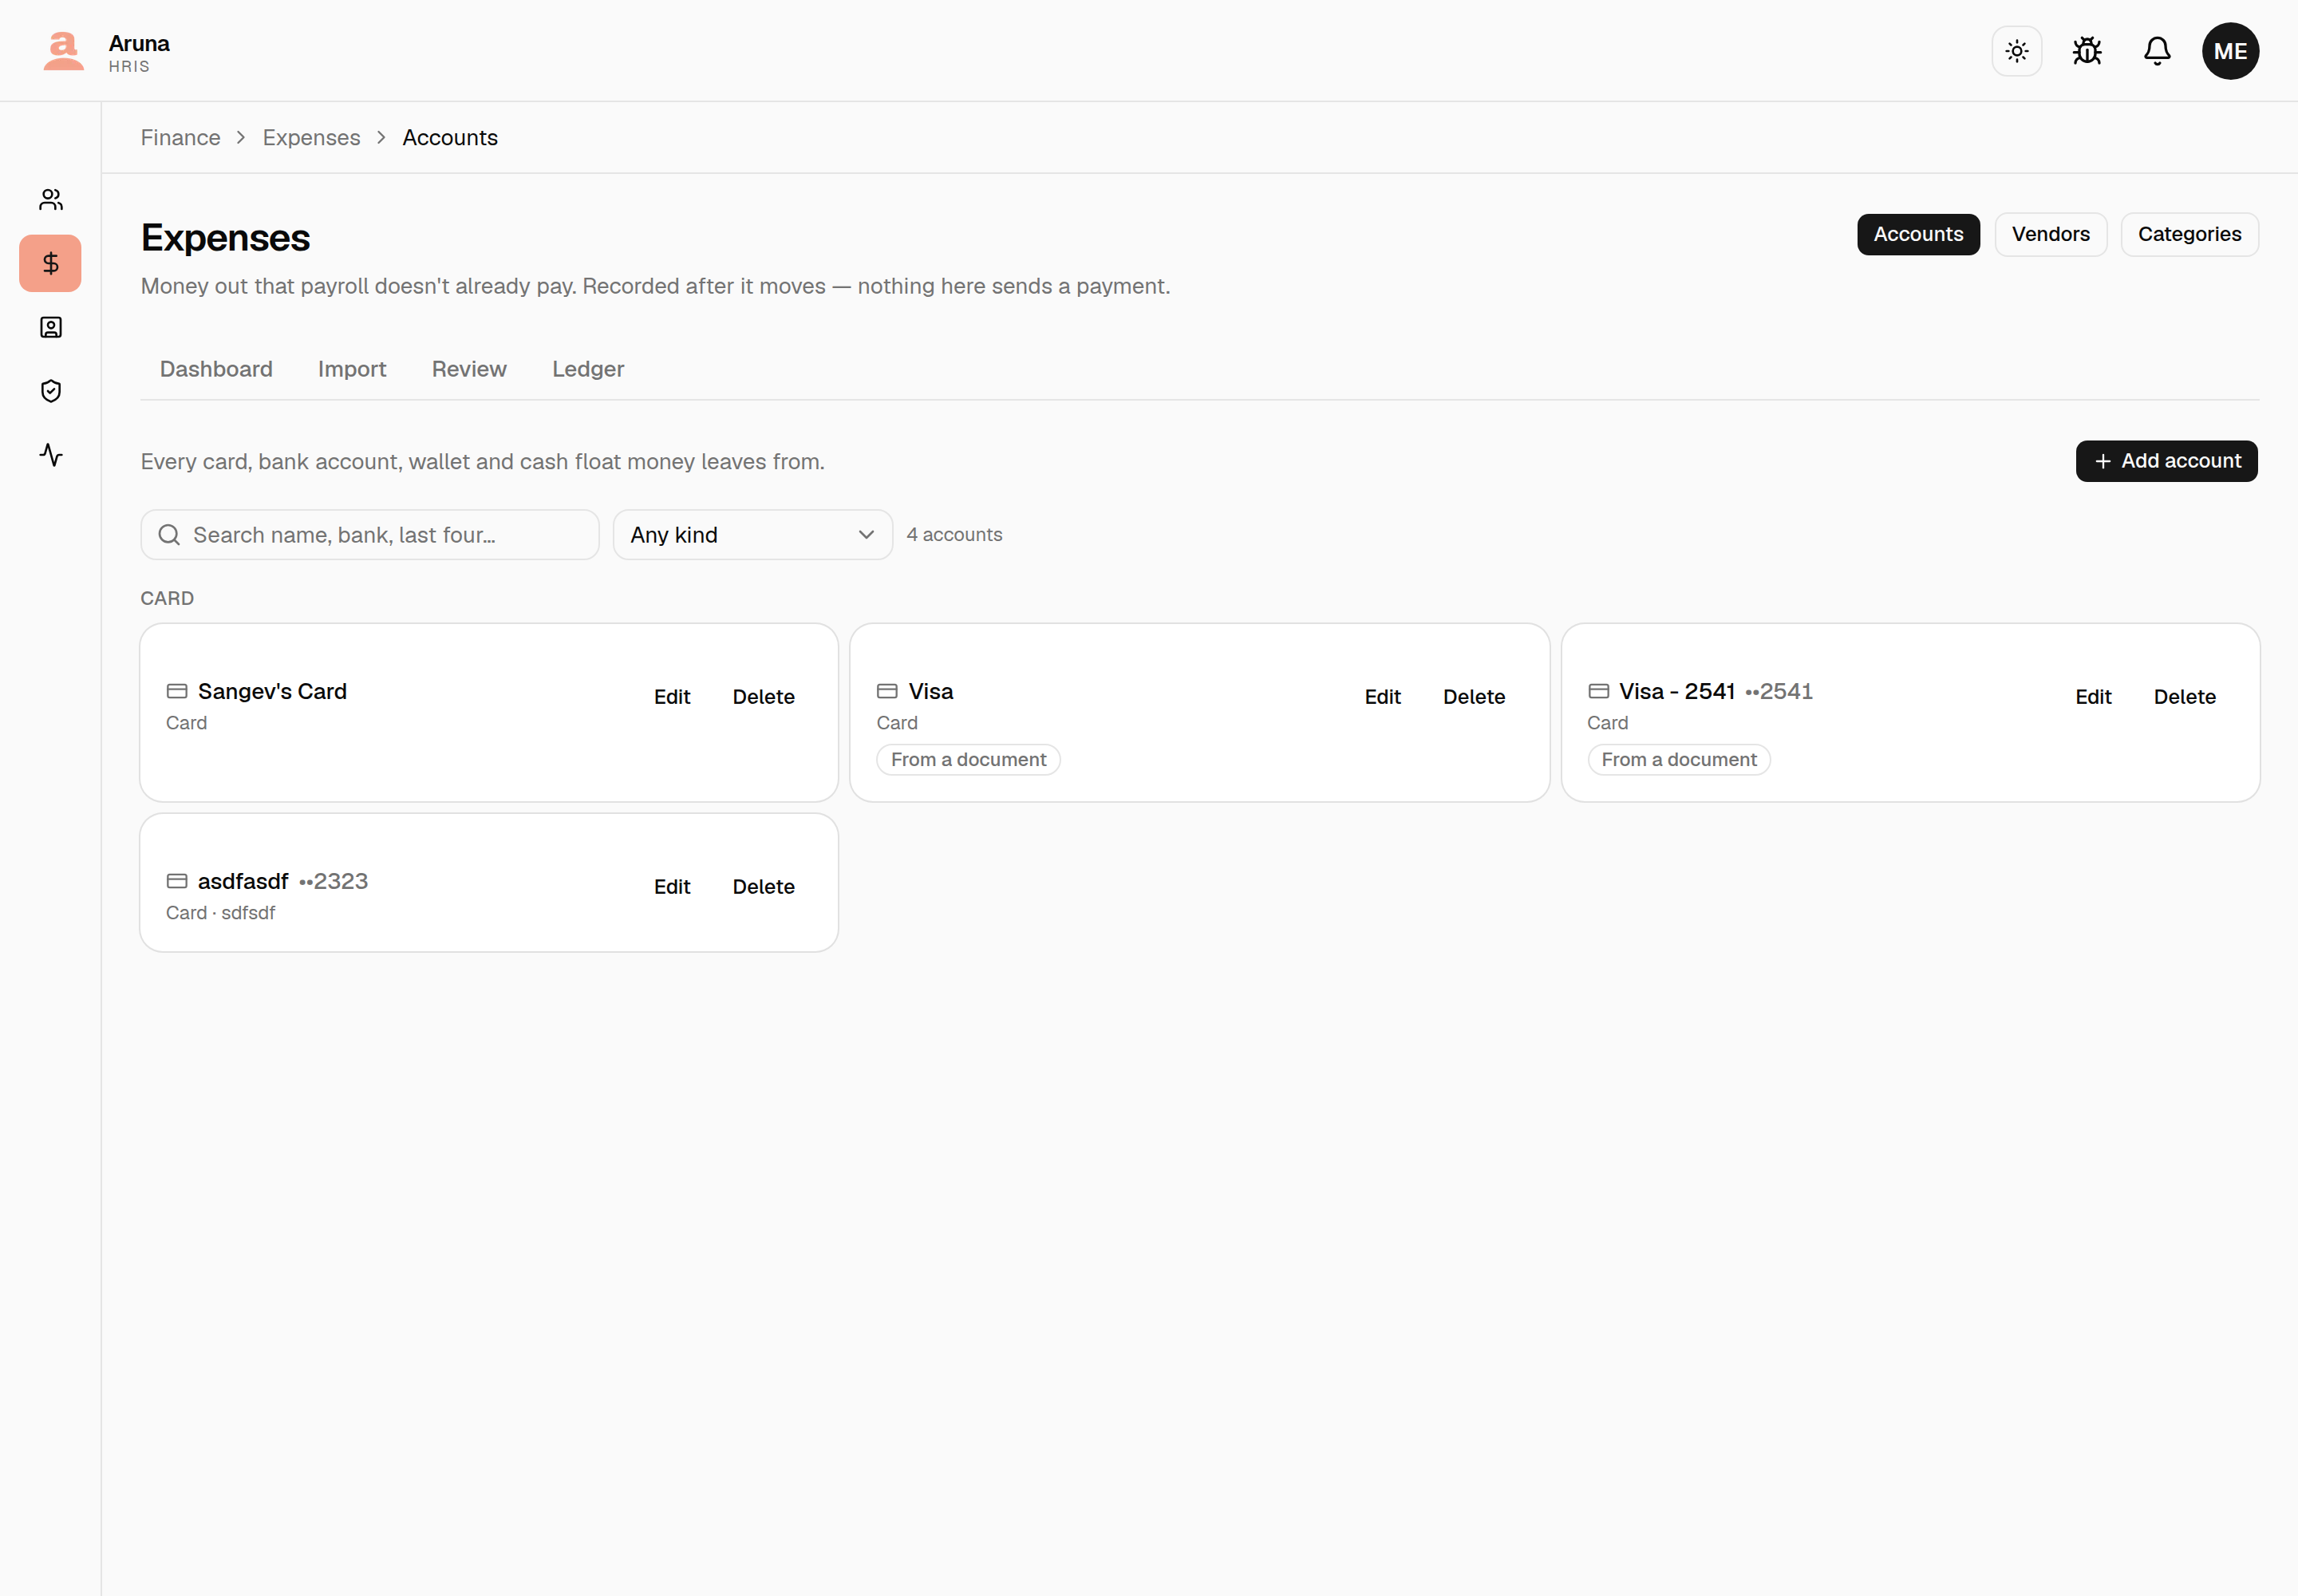Expand the Any kind dropdown

752,535
